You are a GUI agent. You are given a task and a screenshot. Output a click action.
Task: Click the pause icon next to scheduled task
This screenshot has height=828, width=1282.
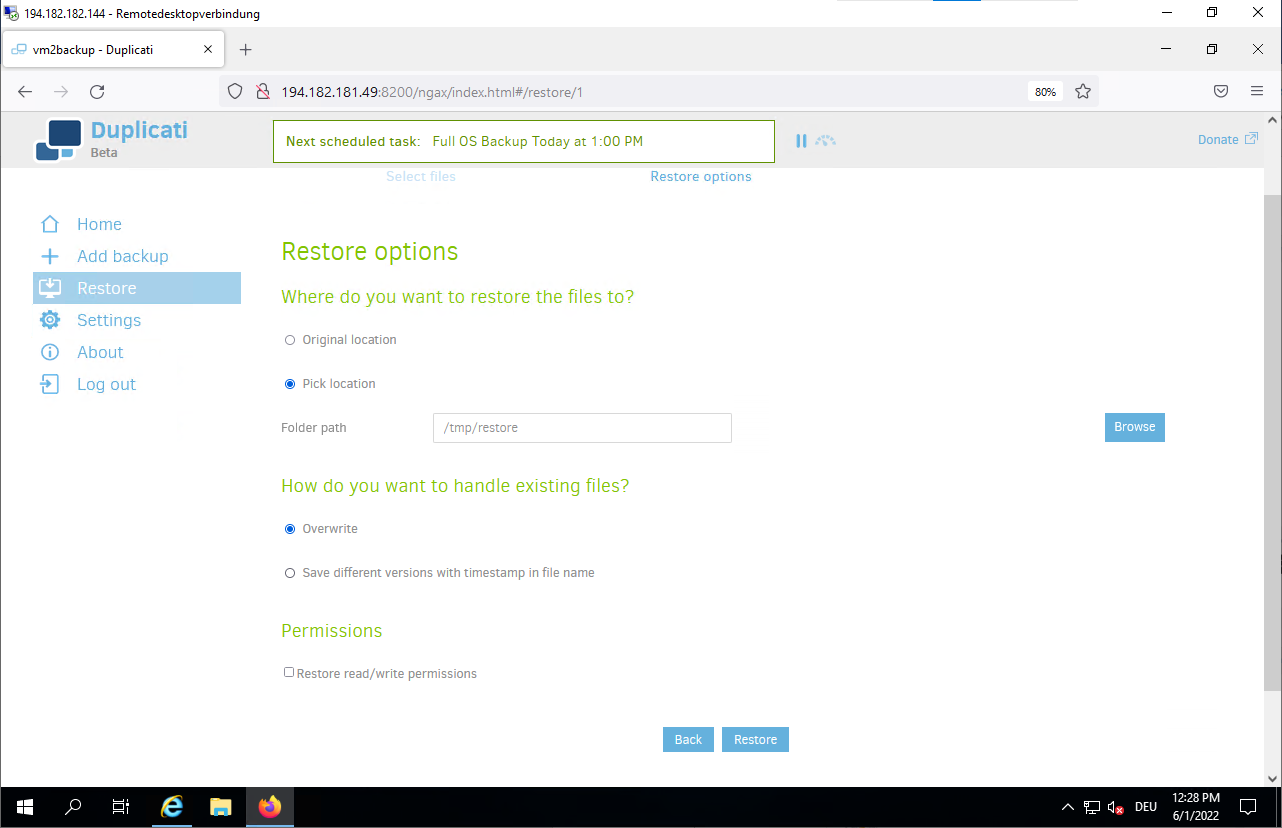(801, 141)
